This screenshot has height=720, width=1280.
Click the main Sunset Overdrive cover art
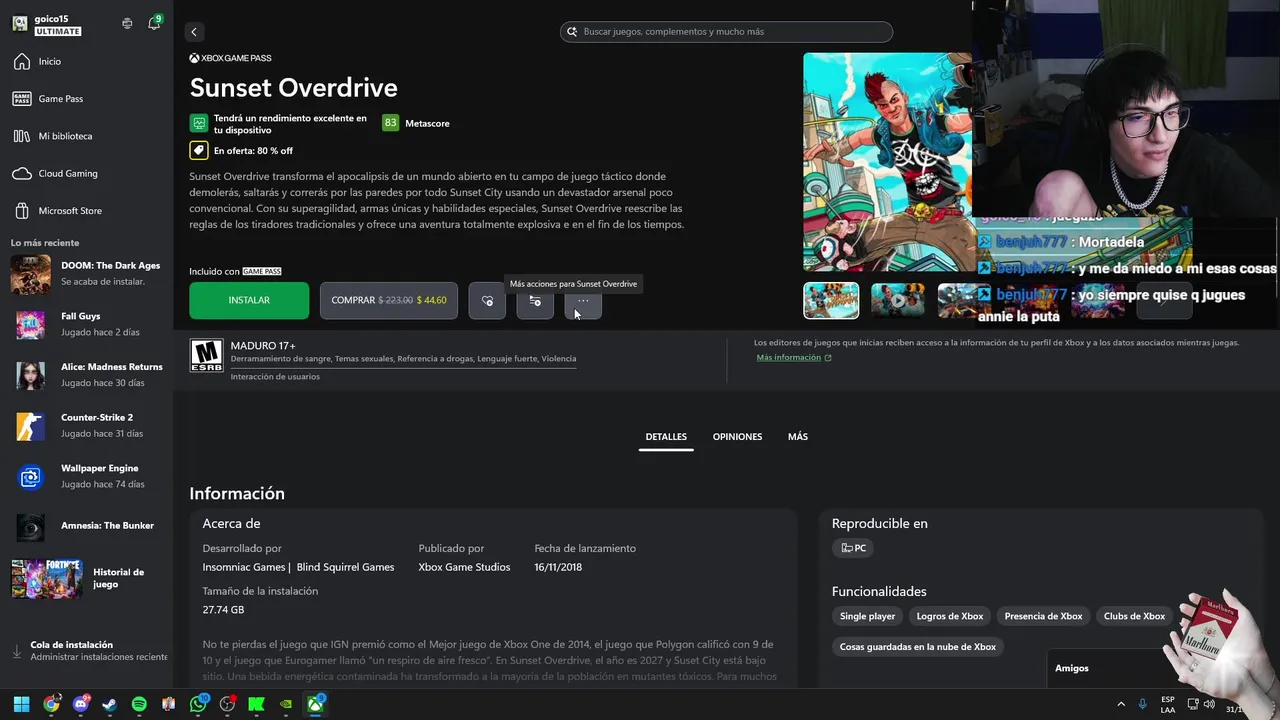pyautogui.click(x=888, y=162)
